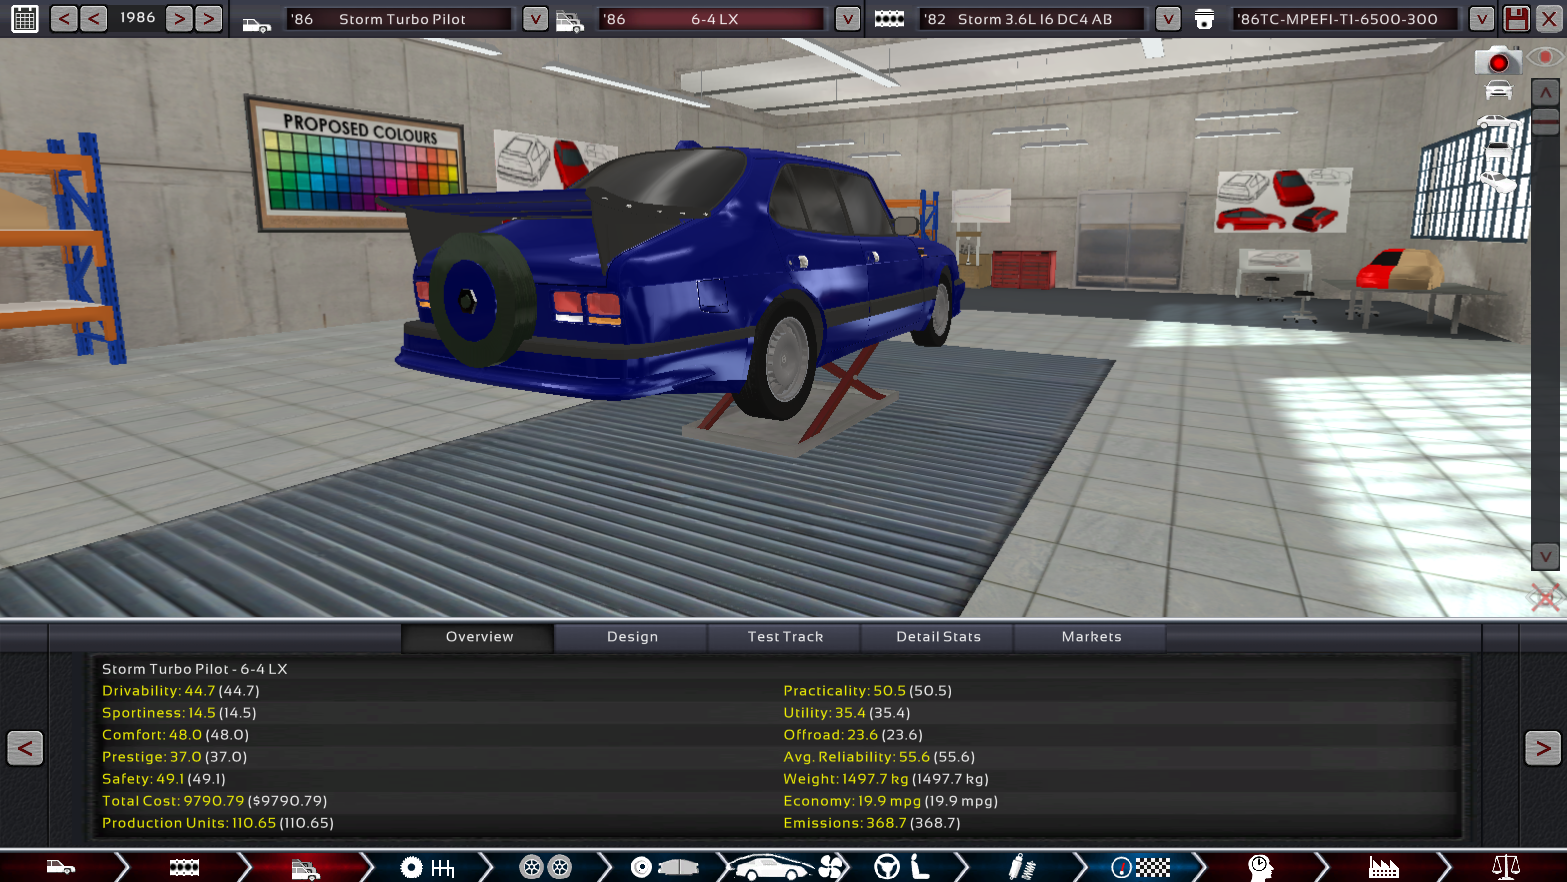Save with the red floppy disk icon
The width and height of the screenshot is (1567, 882).
pos(1516,18)
